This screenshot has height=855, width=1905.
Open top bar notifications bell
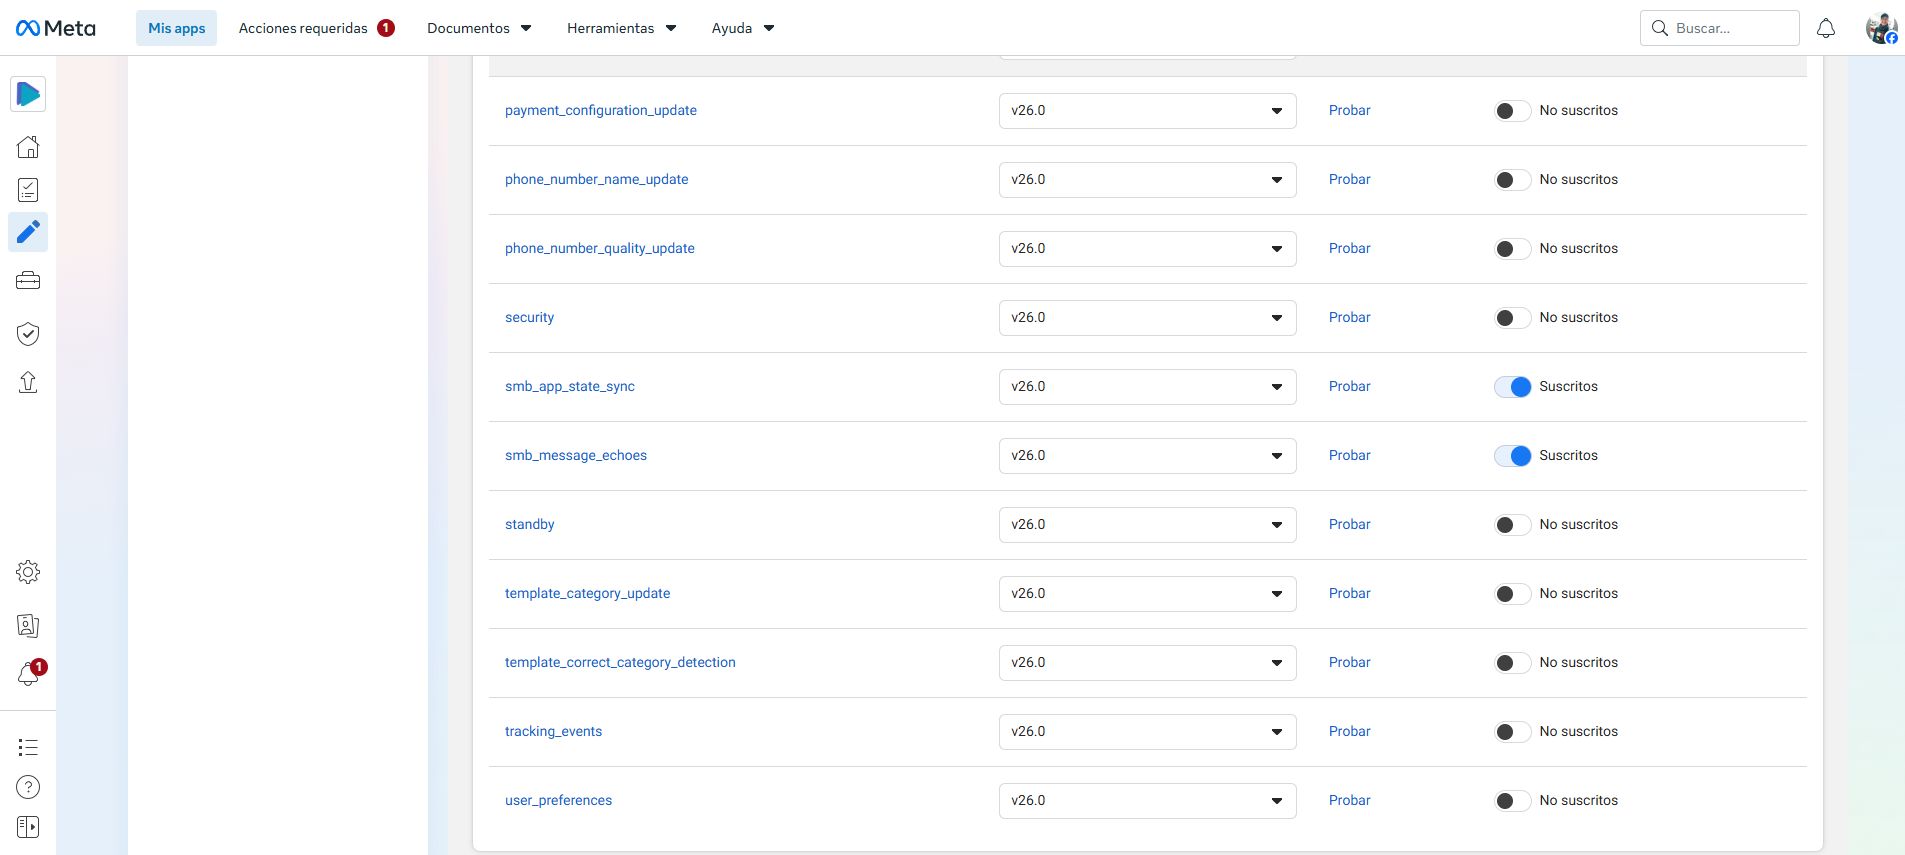[1826, 28]
